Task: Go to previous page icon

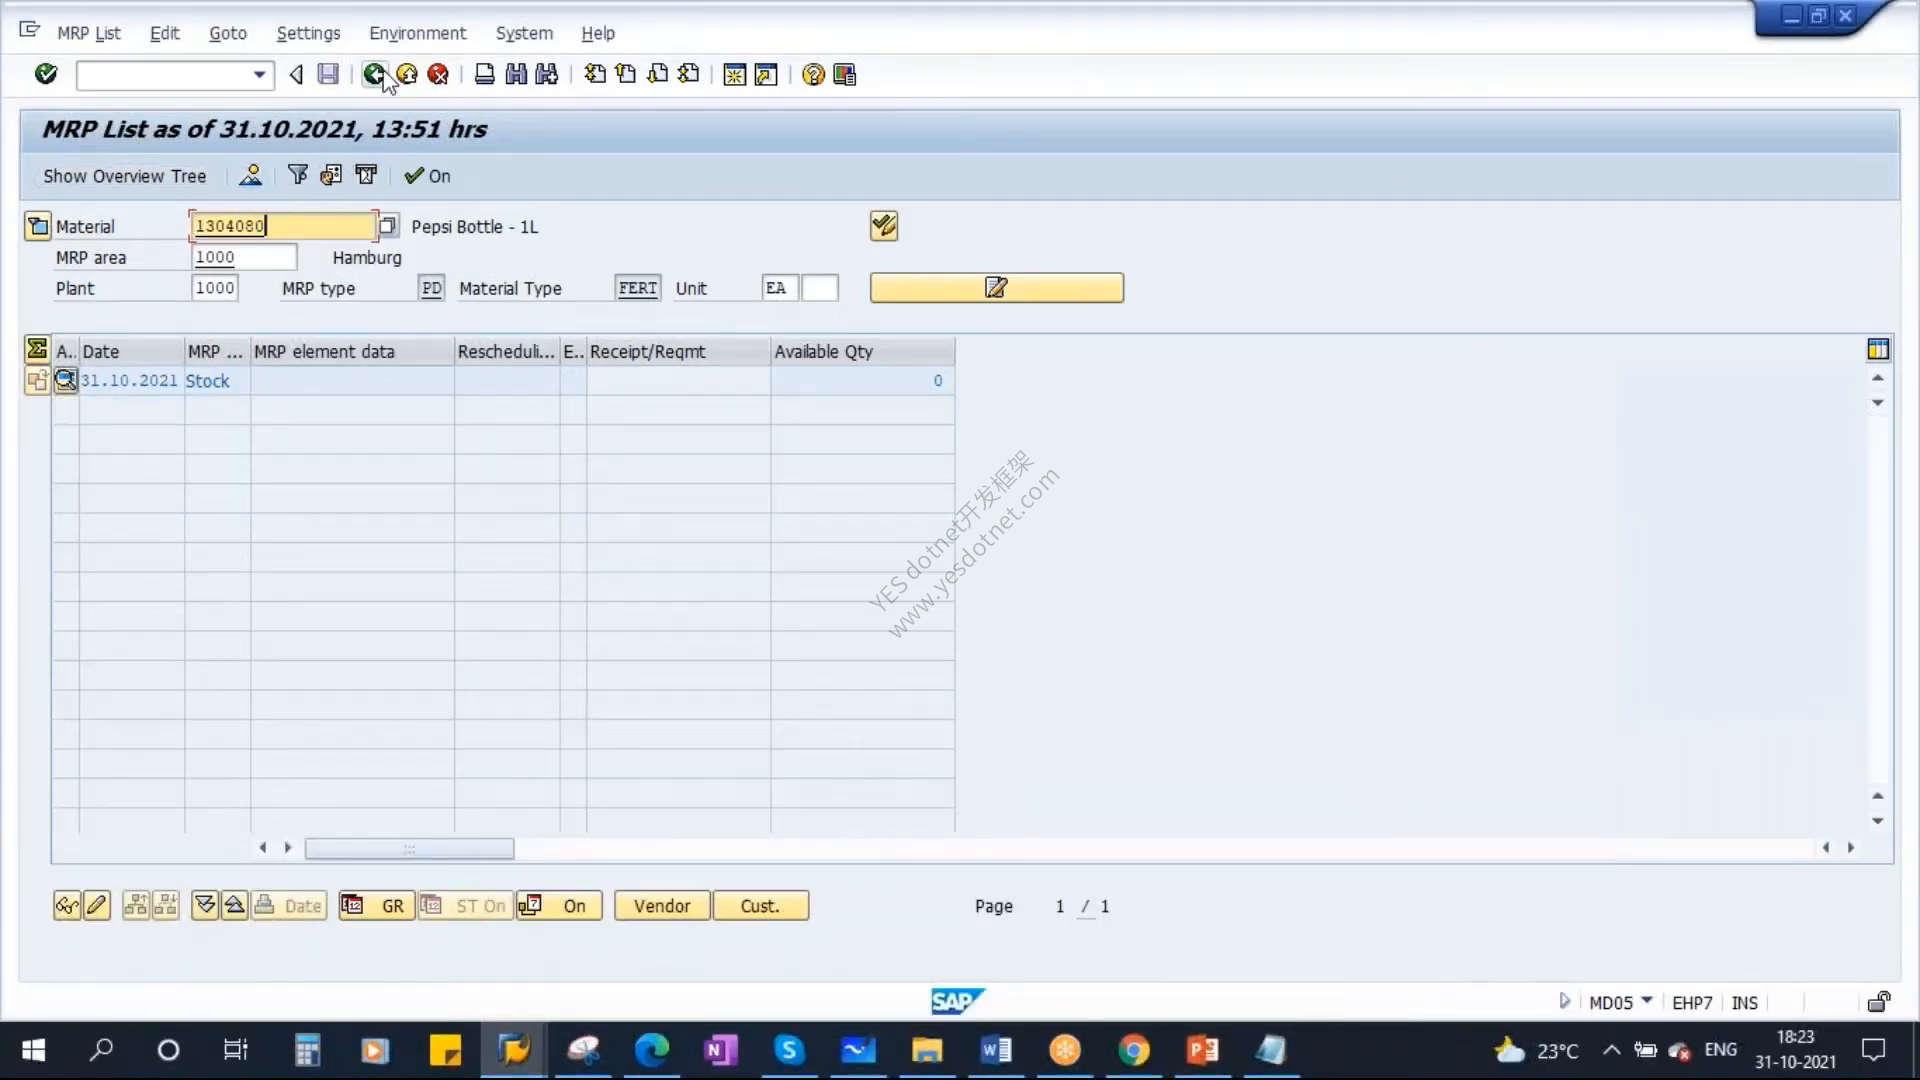Action: click(626, 74)
